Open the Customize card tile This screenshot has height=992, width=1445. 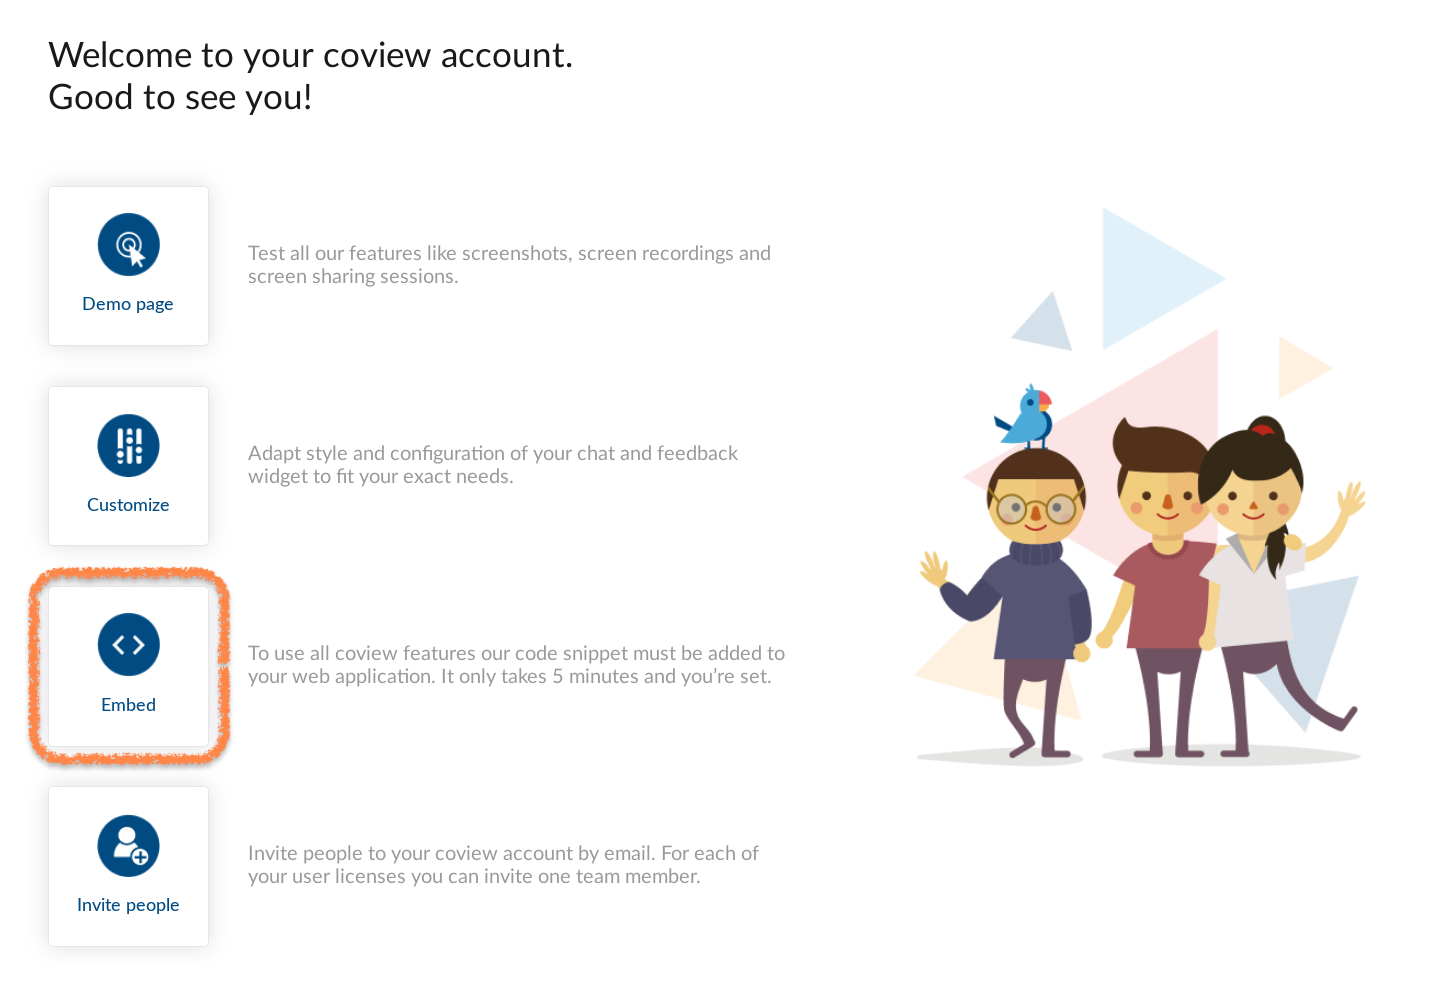point(128,466)
